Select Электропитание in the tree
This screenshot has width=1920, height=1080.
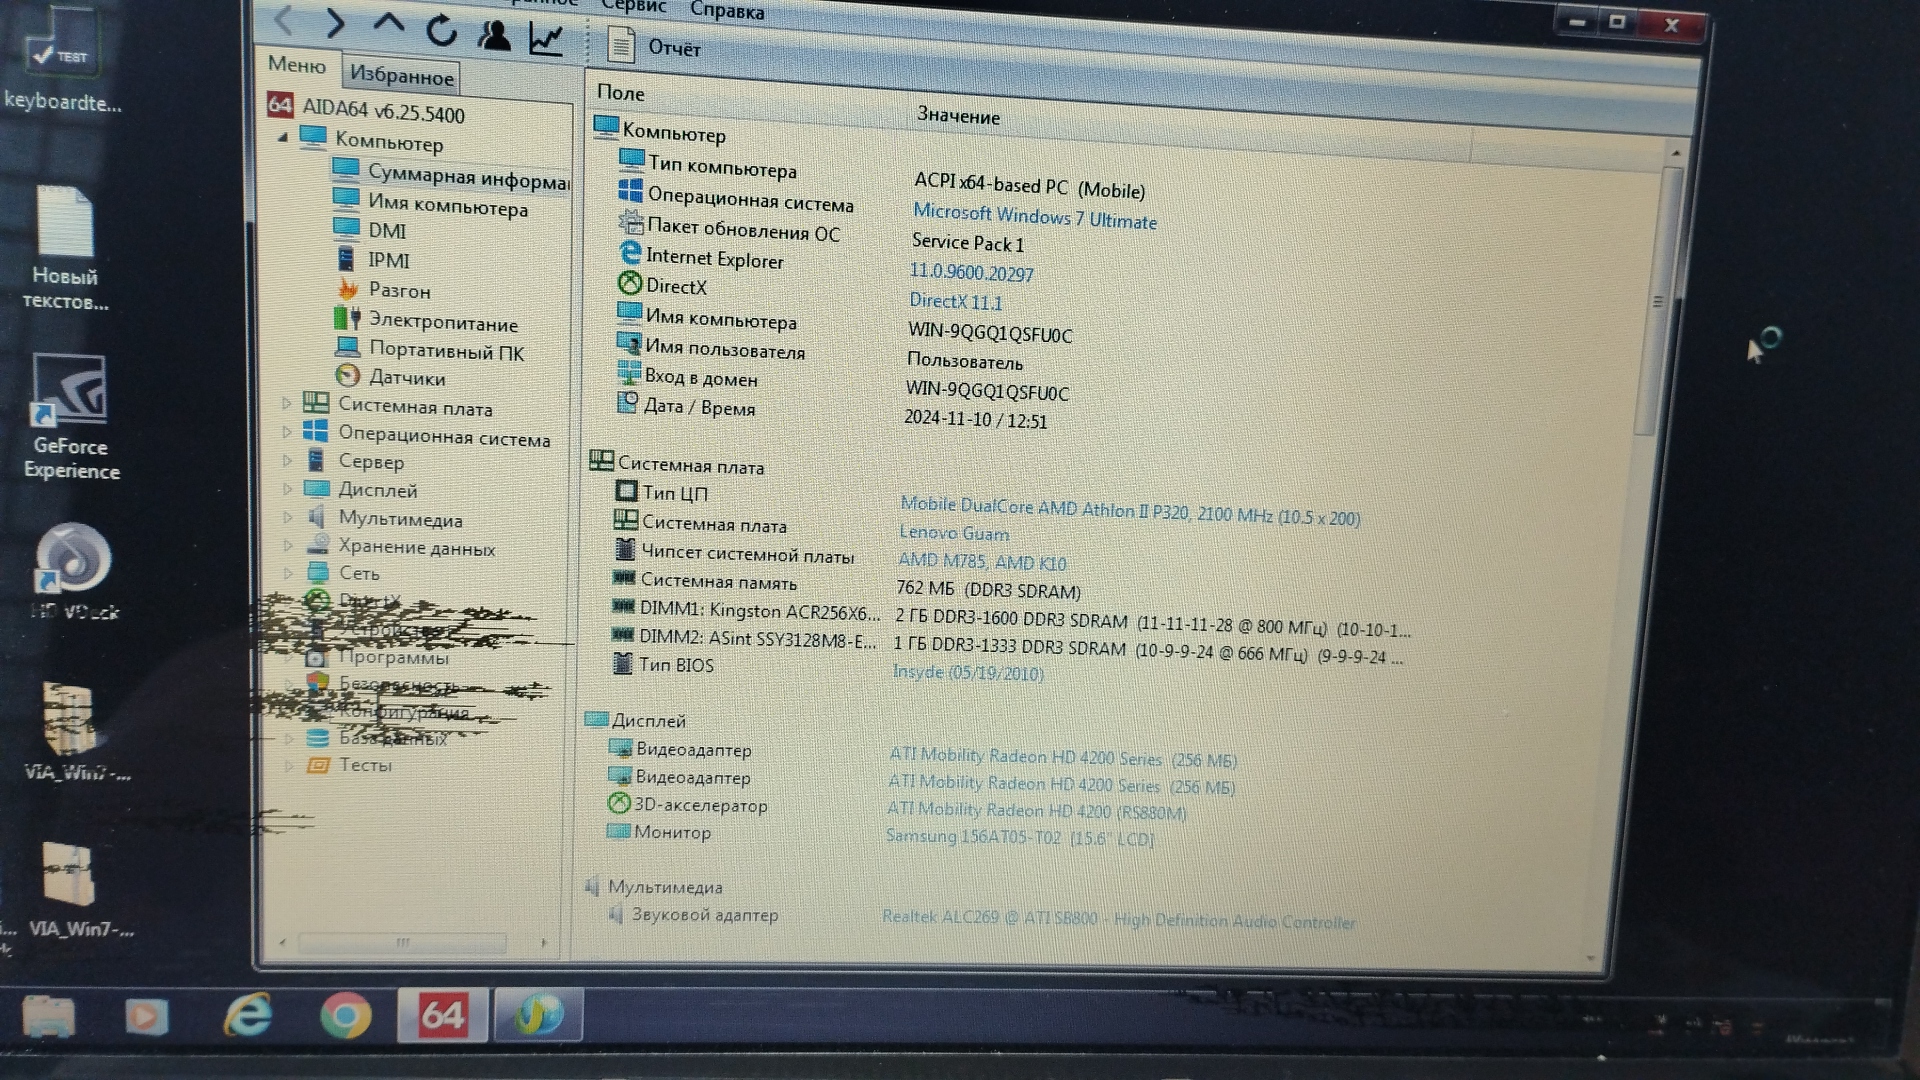(443, 323)
